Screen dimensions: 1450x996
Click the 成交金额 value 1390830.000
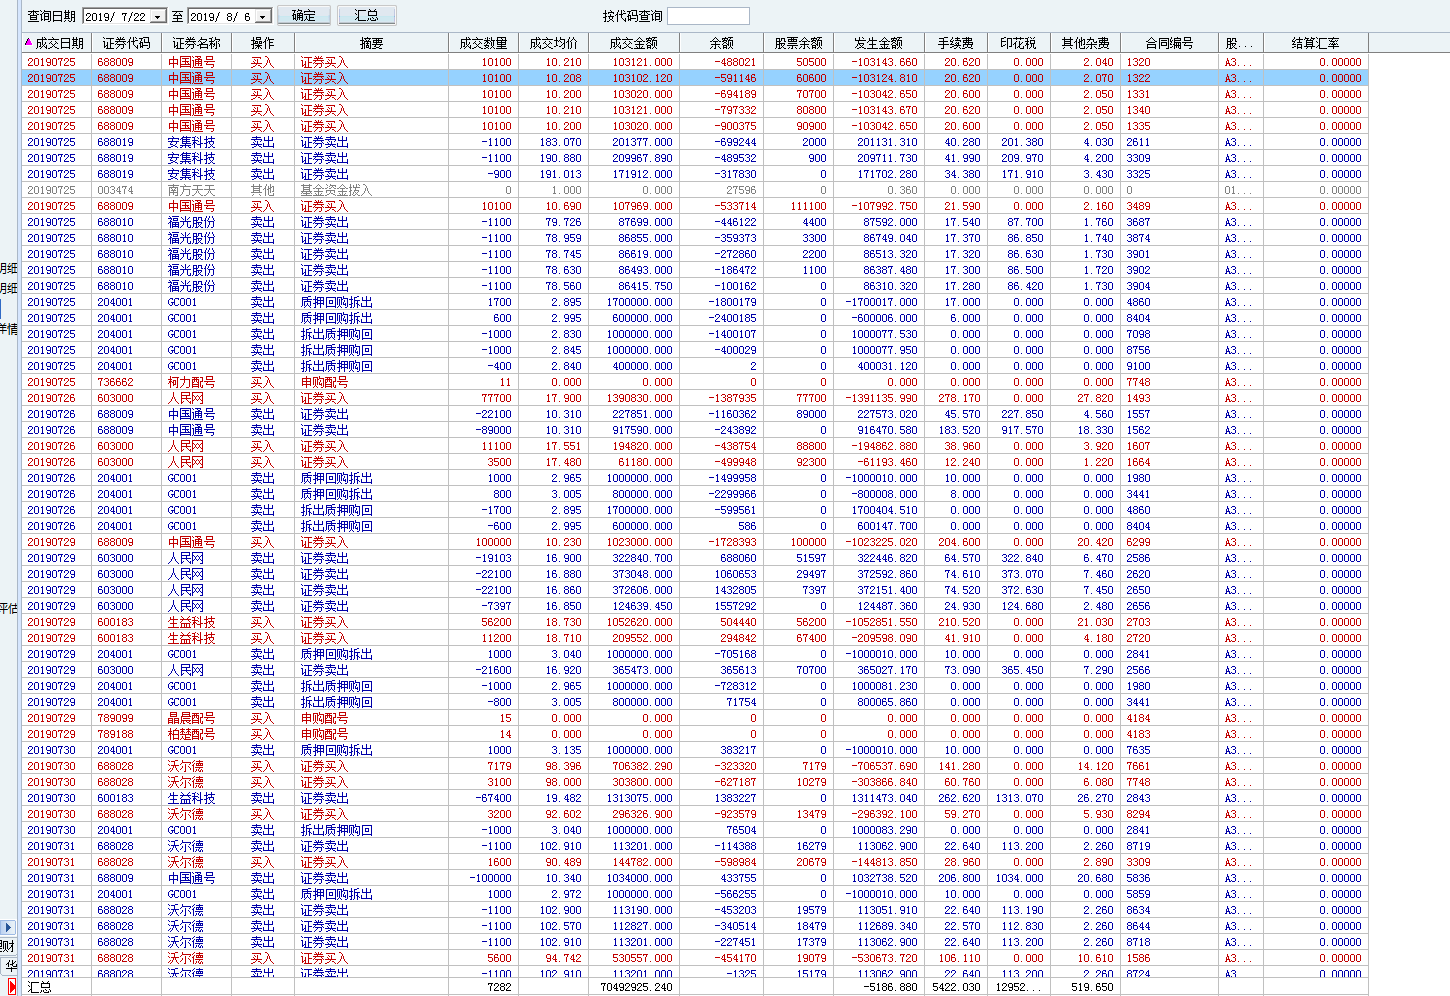click(639, 398)
